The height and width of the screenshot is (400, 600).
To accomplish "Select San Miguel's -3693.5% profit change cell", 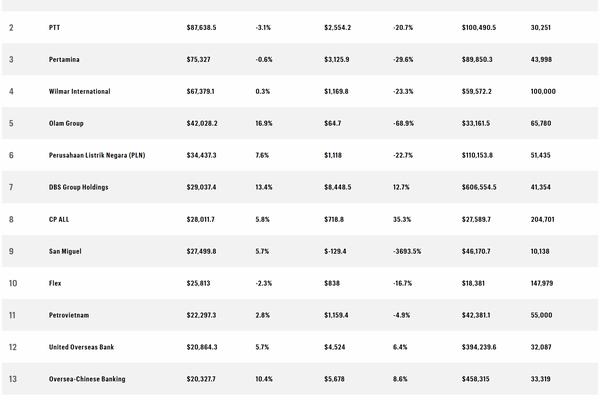I will tap(407, 251).
